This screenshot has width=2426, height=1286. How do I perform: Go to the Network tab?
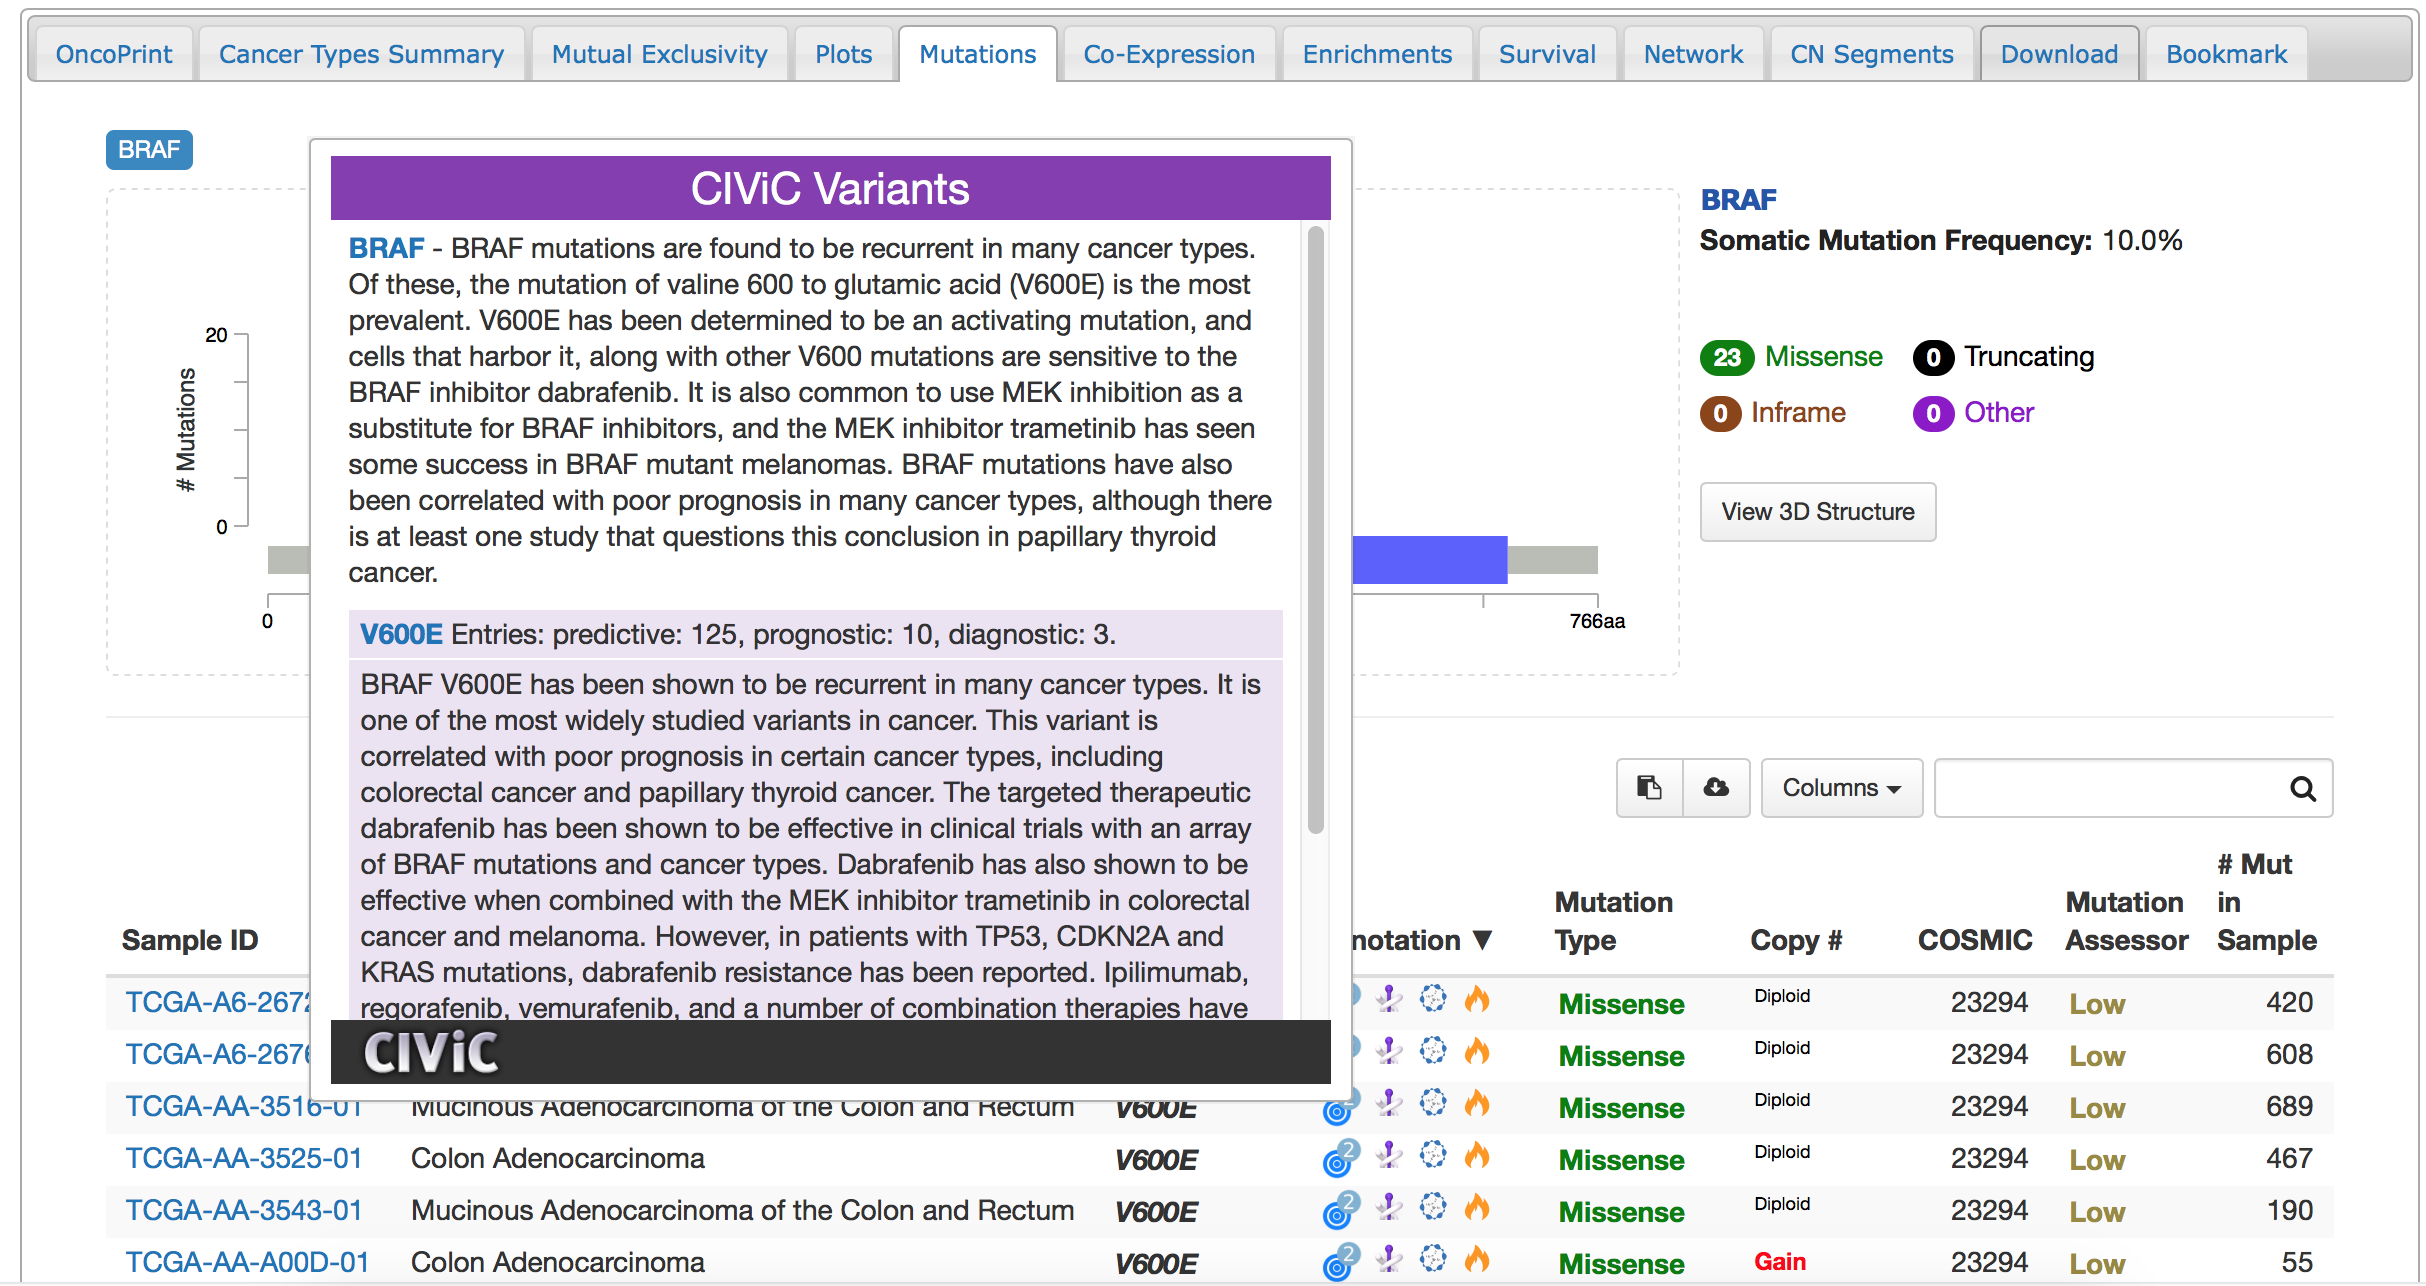1693,54
